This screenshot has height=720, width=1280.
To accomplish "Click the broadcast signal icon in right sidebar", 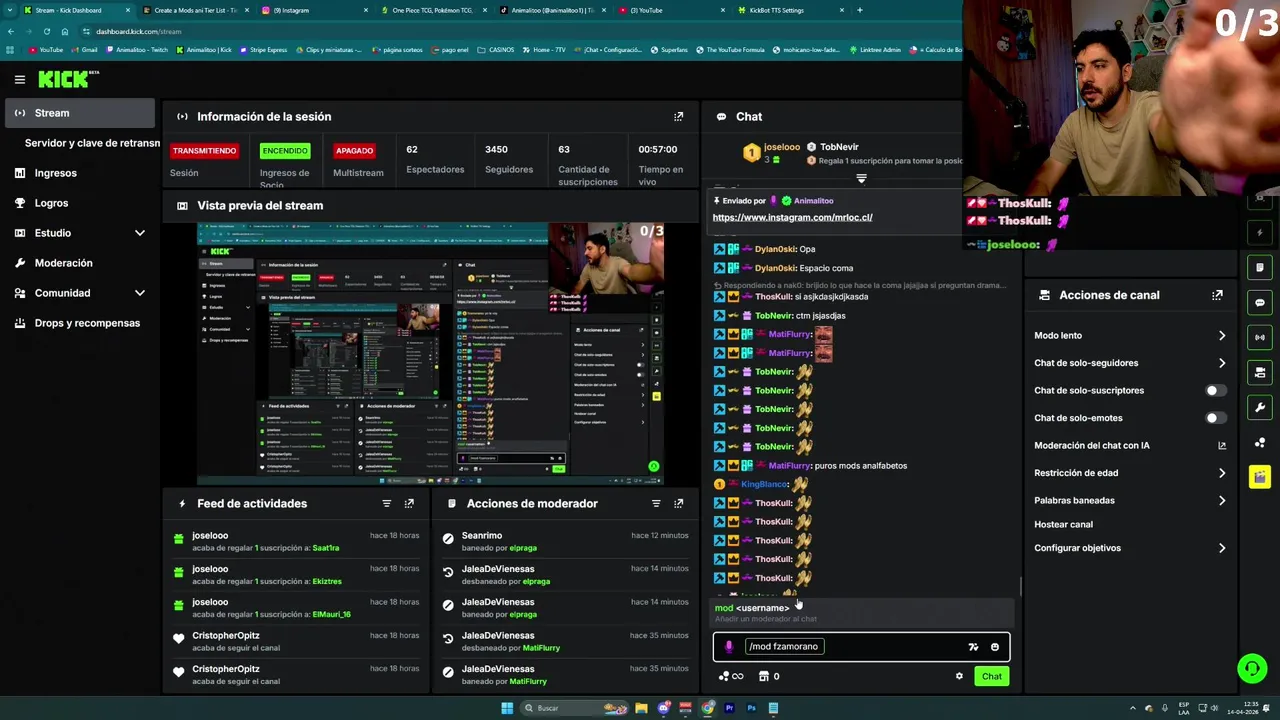I will point(1260,338).
